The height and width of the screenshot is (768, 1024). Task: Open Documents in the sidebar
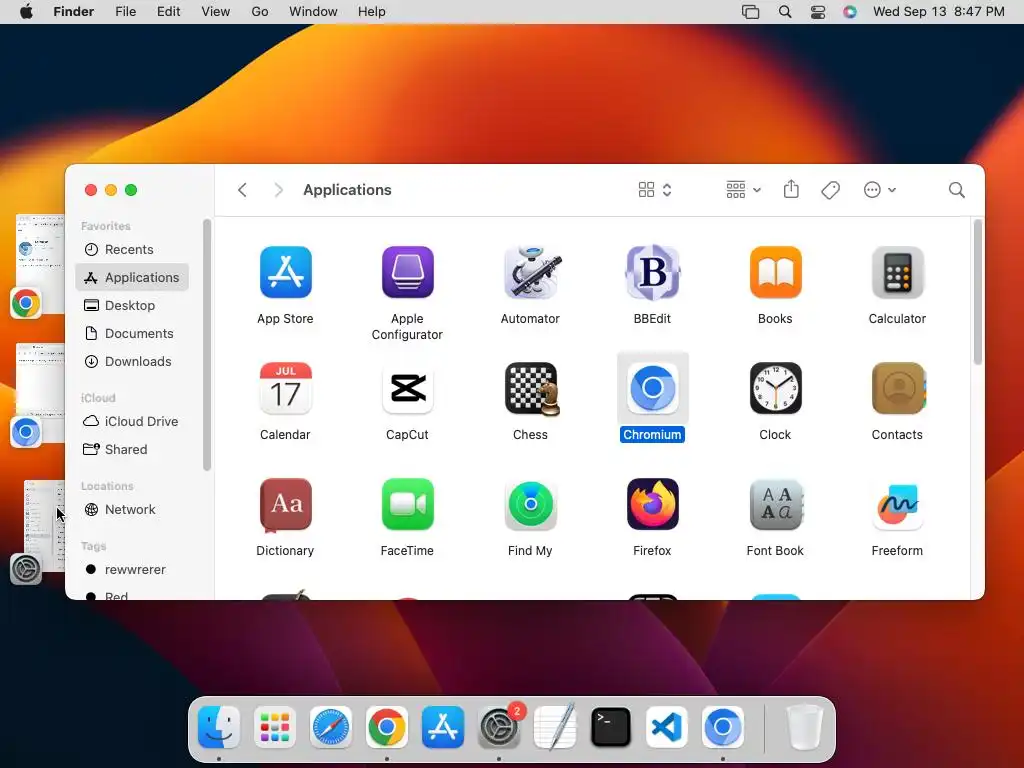pos(132,334)
